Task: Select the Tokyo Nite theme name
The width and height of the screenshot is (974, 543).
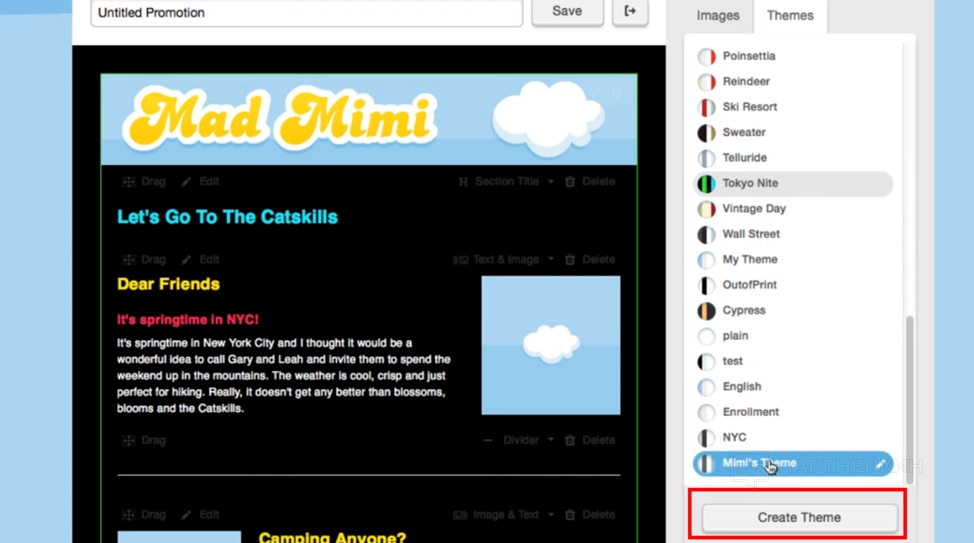Action: 750,183
